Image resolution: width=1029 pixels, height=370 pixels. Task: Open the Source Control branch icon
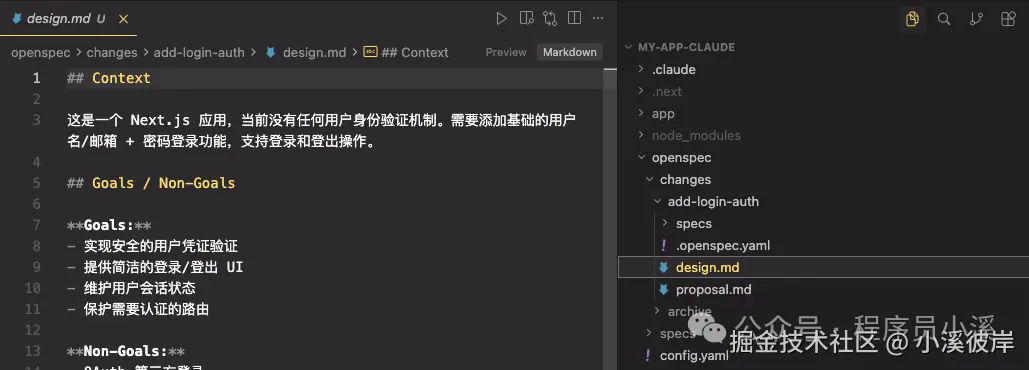976,19
